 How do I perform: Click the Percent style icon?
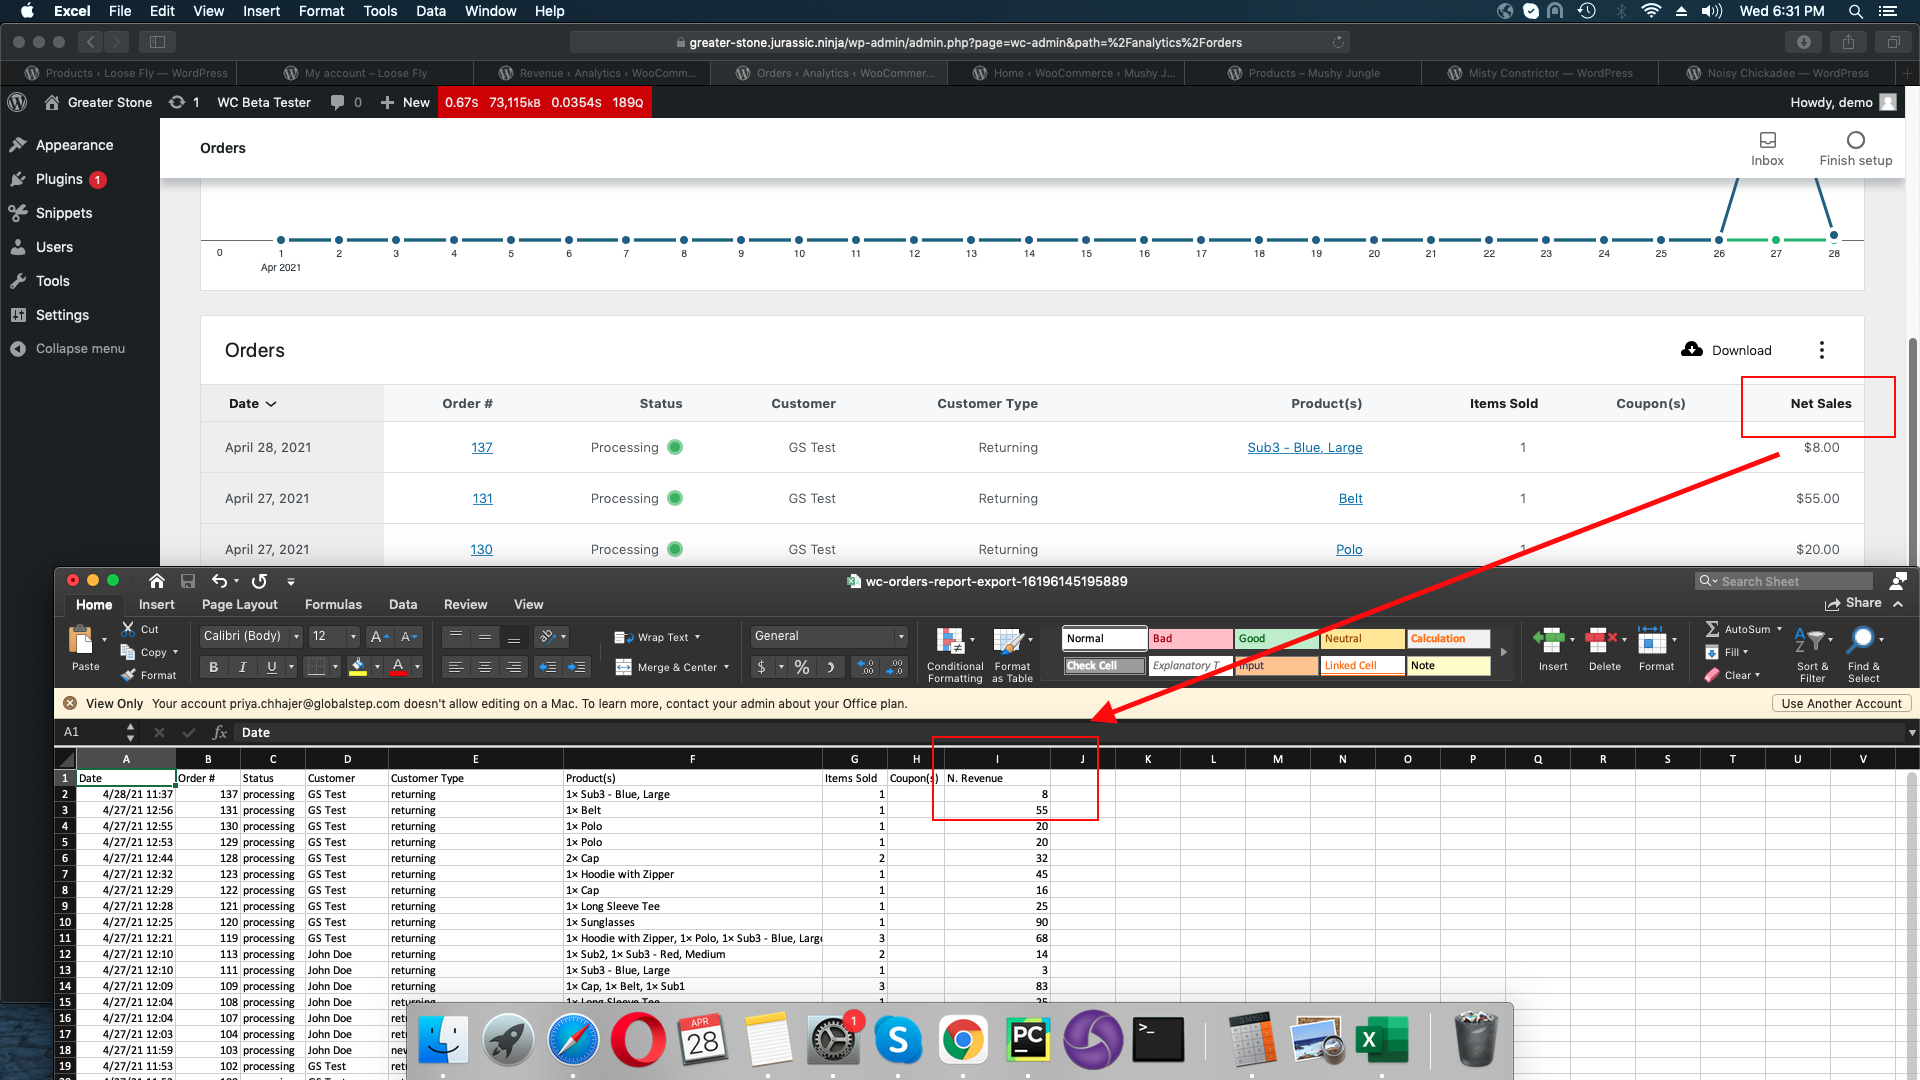(800, 666)
